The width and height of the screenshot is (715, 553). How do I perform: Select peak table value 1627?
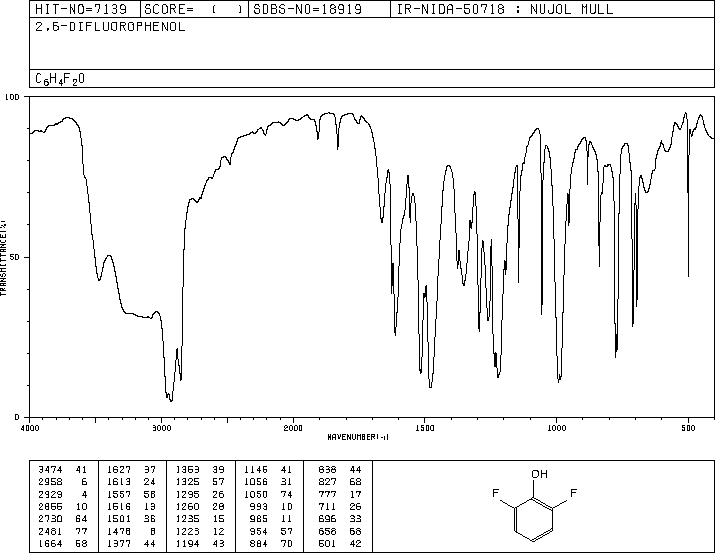point(119,469)
